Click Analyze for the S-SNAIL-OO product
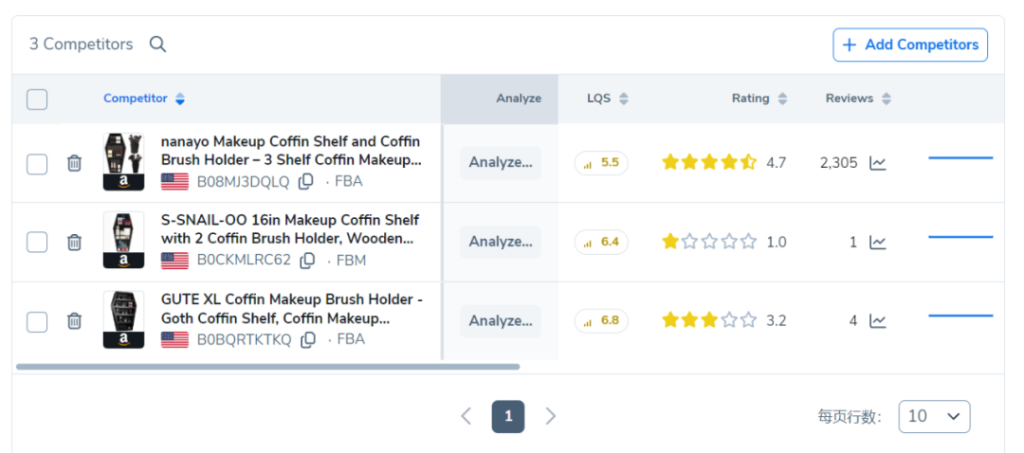This screenshot has width=1024, height=453. (x=500, y=242)
